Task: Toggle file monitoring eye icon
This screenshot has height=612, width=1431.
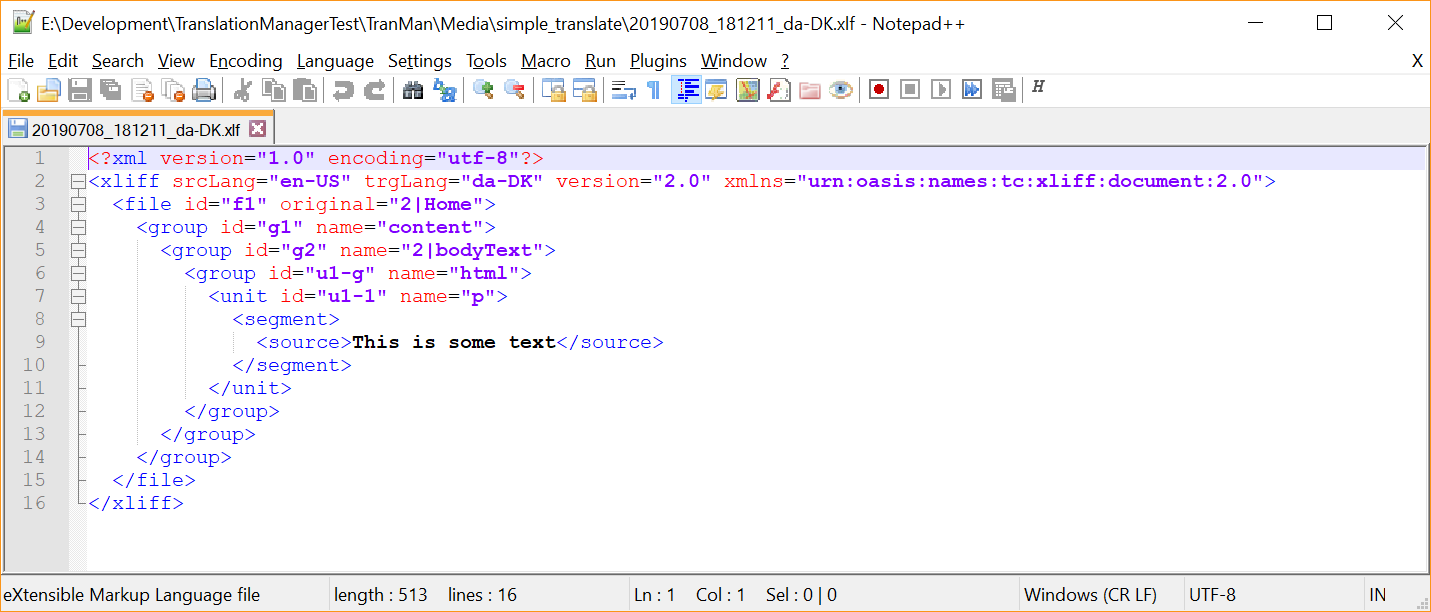Action: [841, 90]
